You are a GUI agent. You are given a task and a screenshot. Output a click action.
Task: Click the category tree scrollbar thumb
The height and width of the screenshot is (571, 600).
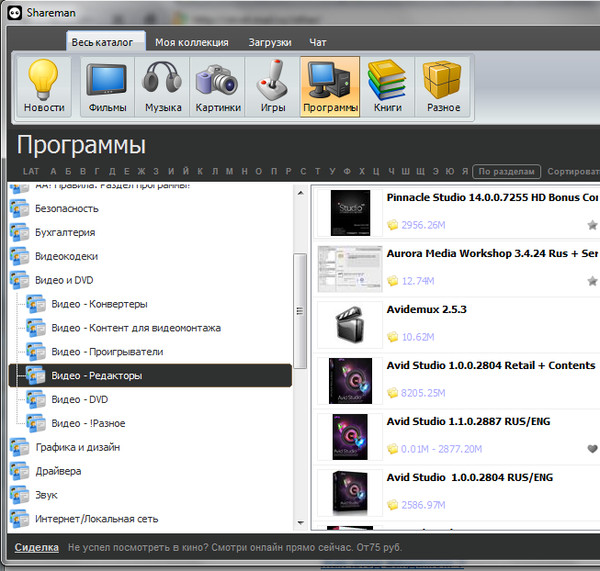tap(300, 311)
